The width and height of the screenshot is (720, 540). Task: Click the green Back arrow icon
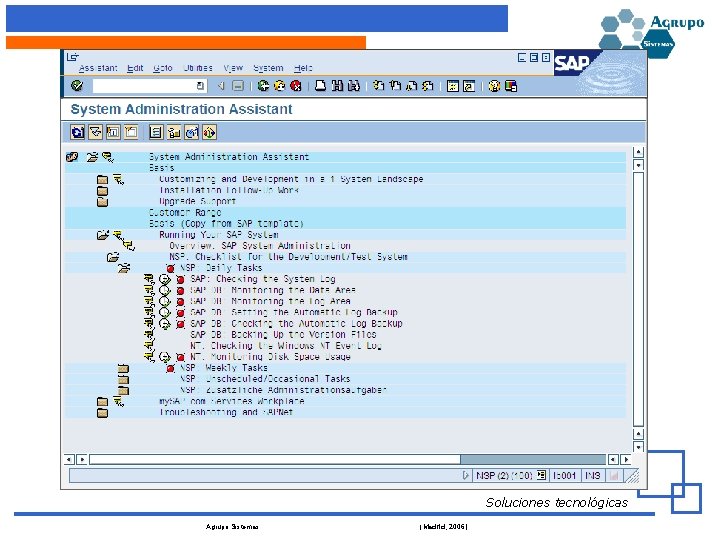[263, 85]
